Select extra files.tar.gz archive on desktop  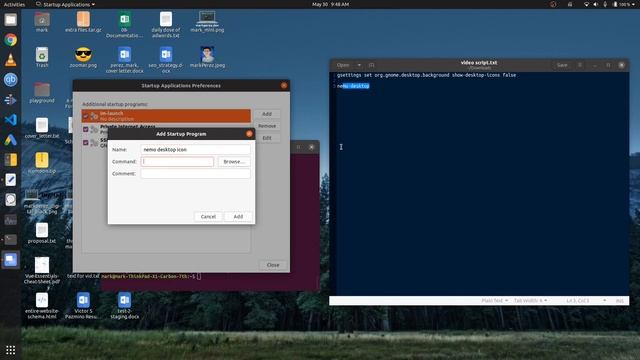pos(83,22)
